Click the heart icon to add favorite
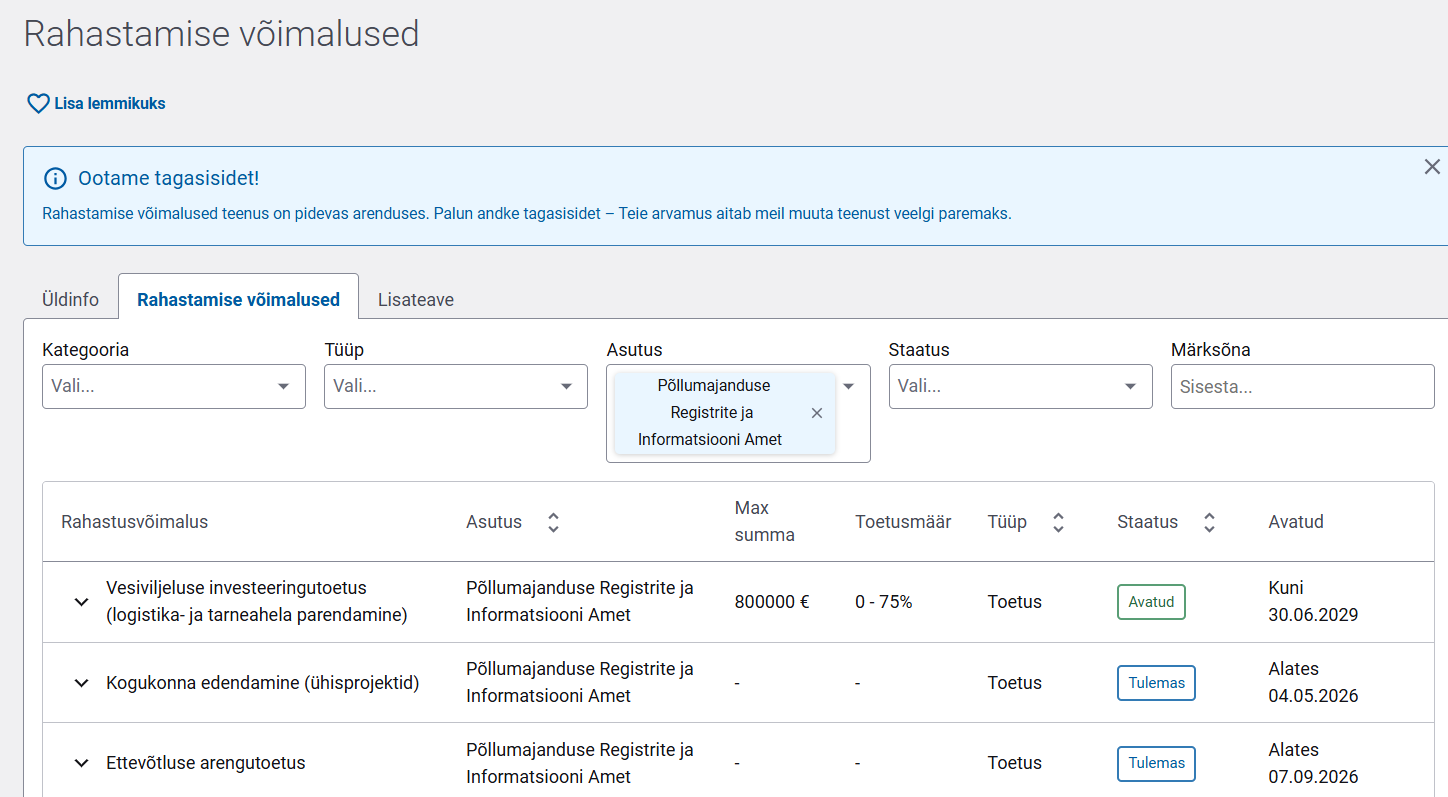Viewport: 1448px width, 797px height. (x=38, y=104)
